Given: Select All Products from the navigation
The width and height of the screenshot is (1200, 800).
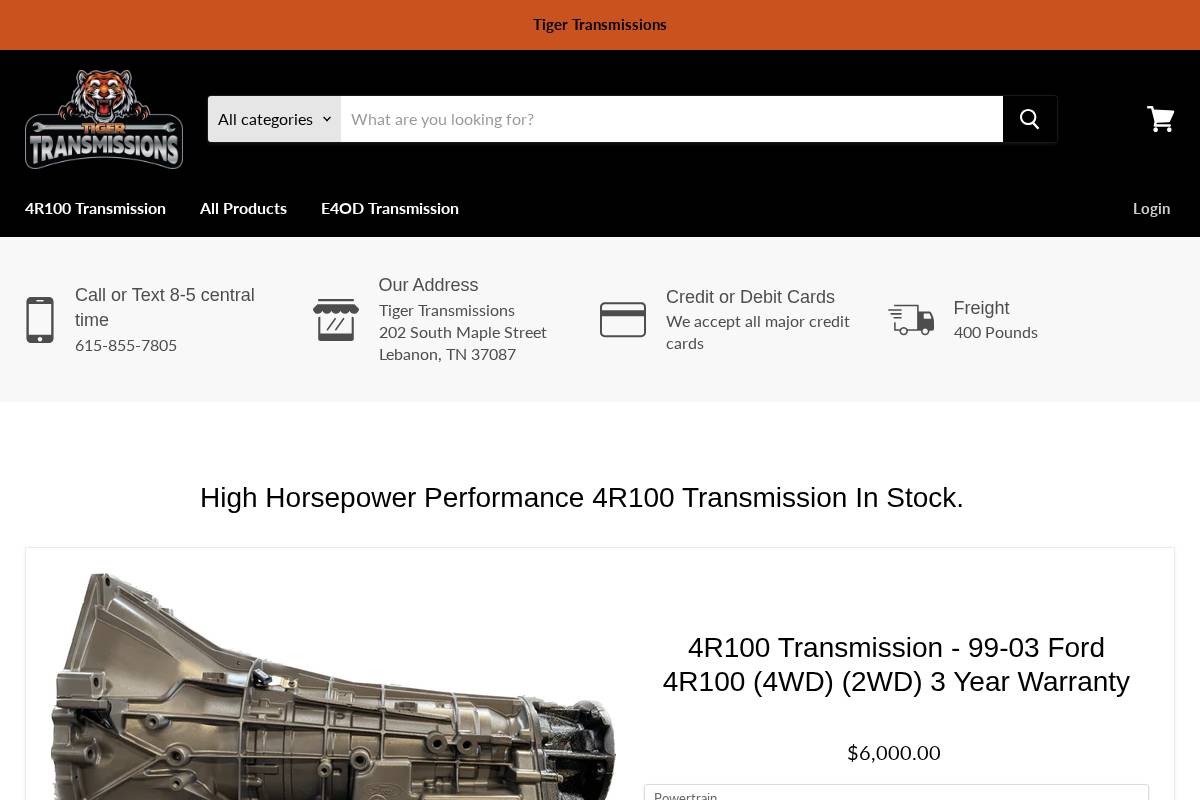Looking at the screenshot, I should 243,207.
